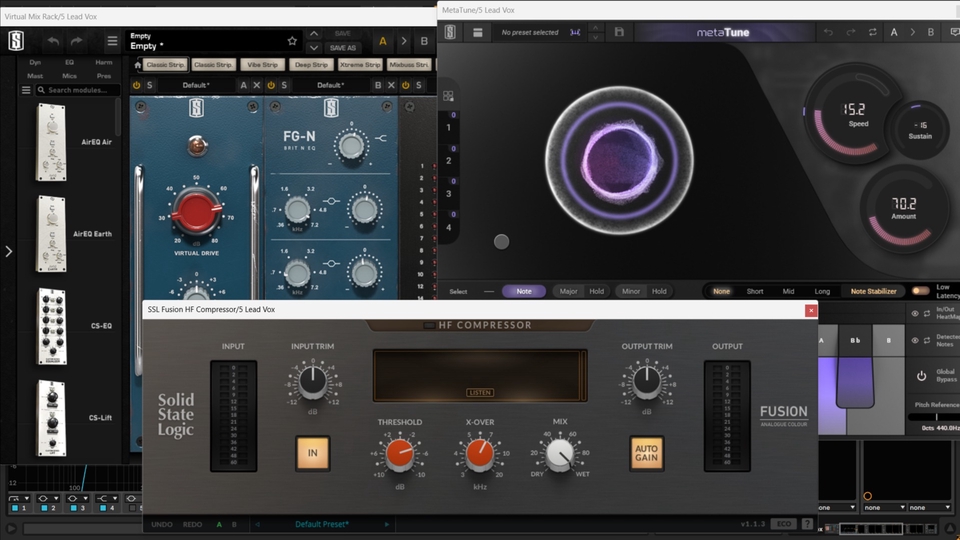The height and width of the screenshot is (540, 960).
Task: Select the Note mode button in MetaTune
Action: (x=524, y=291)
